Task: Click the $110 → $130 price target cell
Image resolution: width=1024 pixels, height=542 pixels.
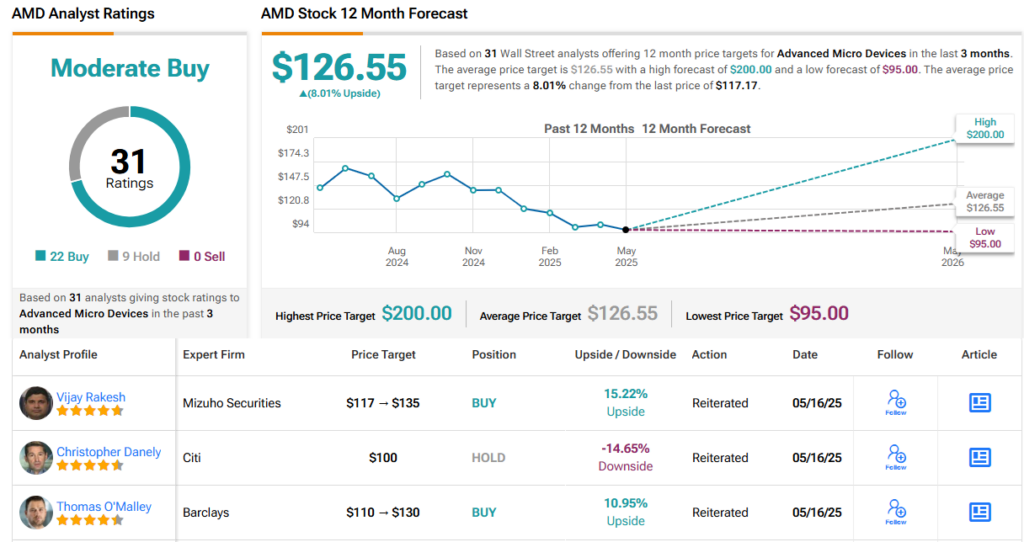Action: pos(383,513)
